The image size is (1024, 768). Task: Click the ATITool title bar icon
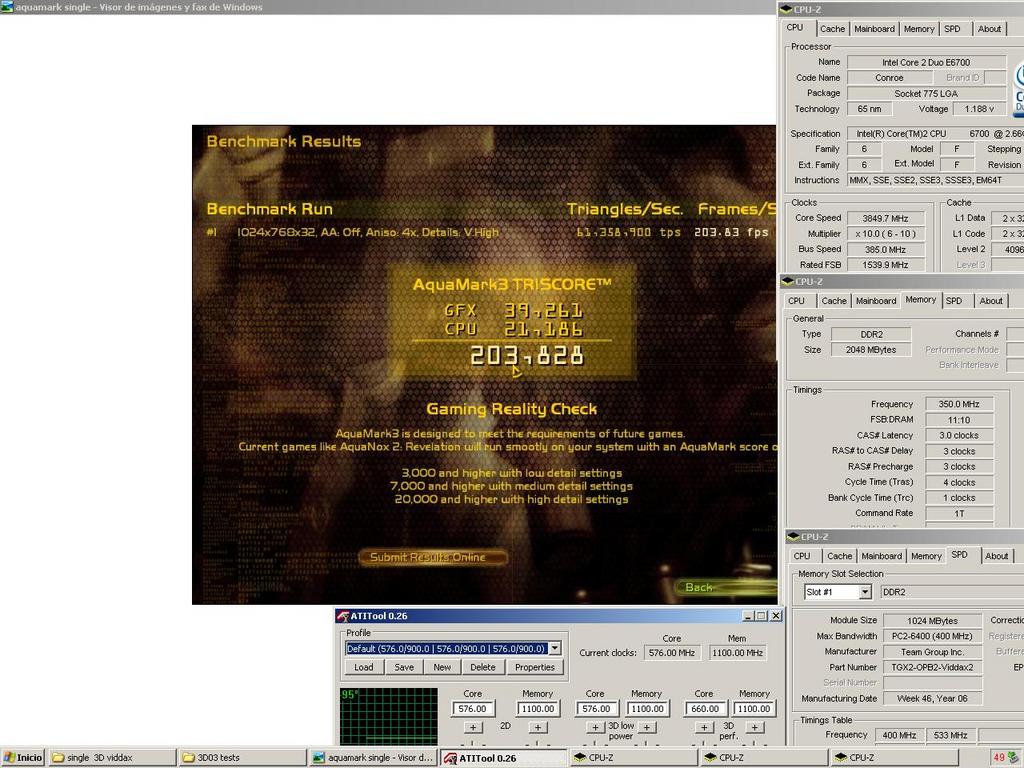(343, 616)
